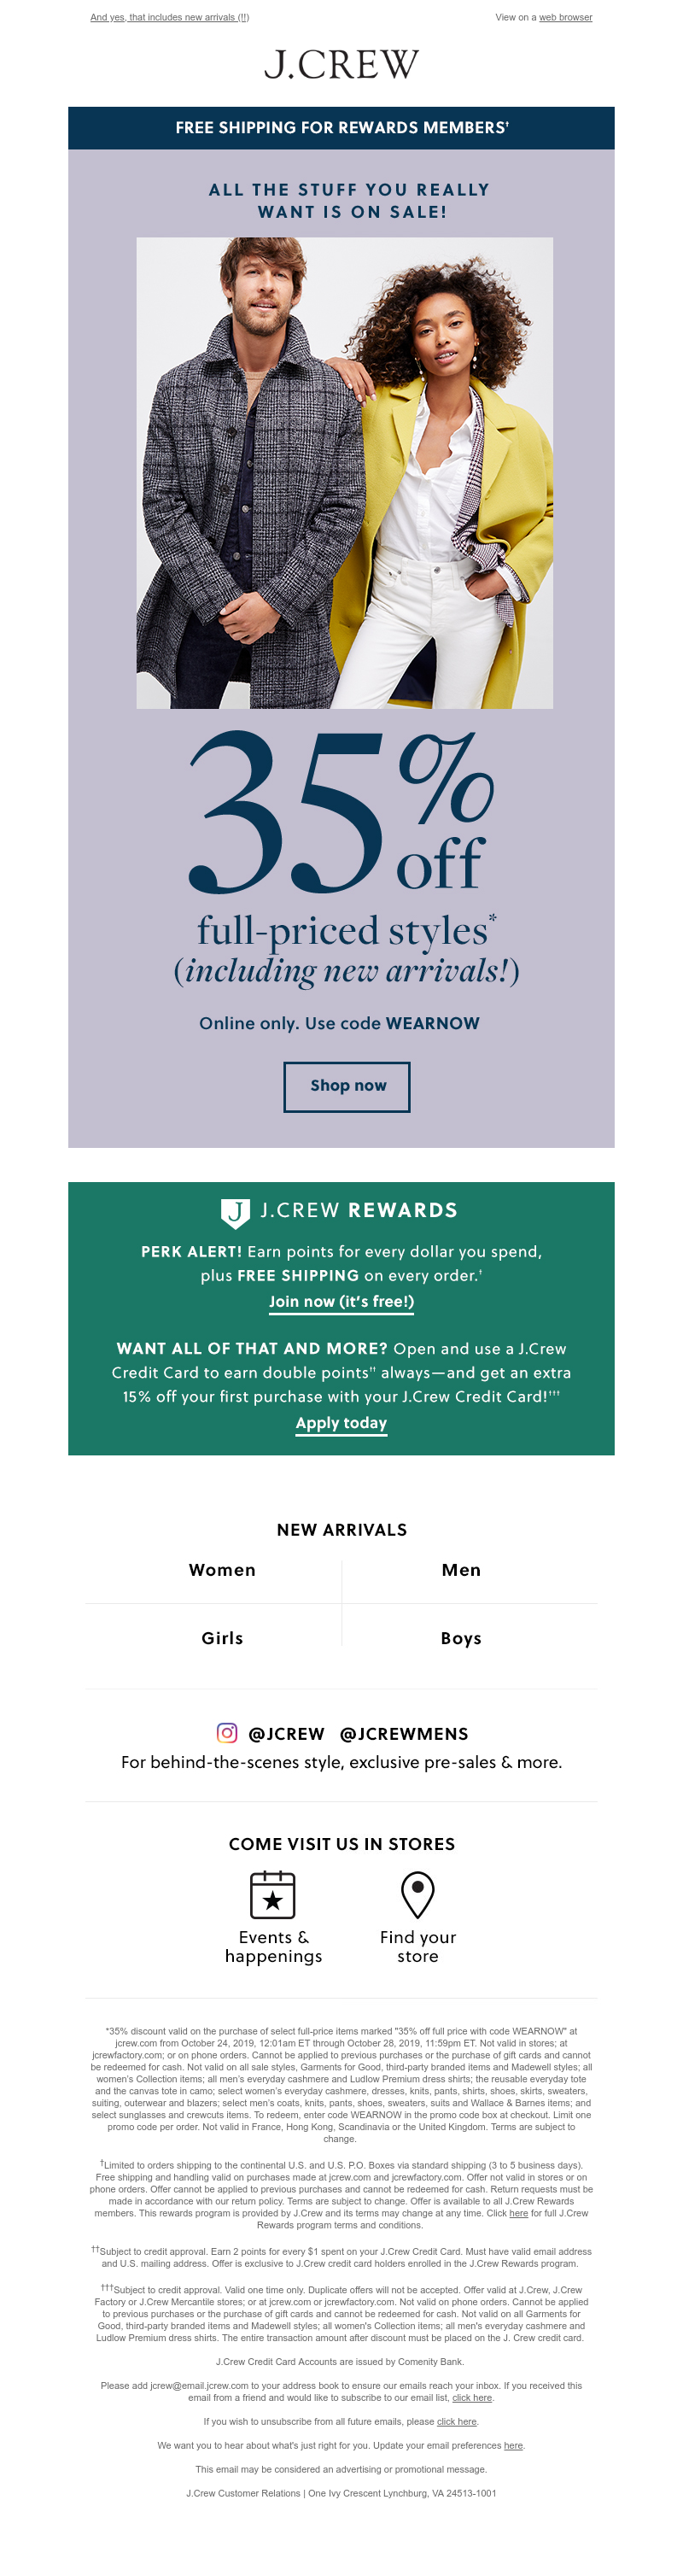Image resolution: width=683 pixels, height=2576 pixels.
Task: Go to Girls new arrivals
Action: [222, 1638]
